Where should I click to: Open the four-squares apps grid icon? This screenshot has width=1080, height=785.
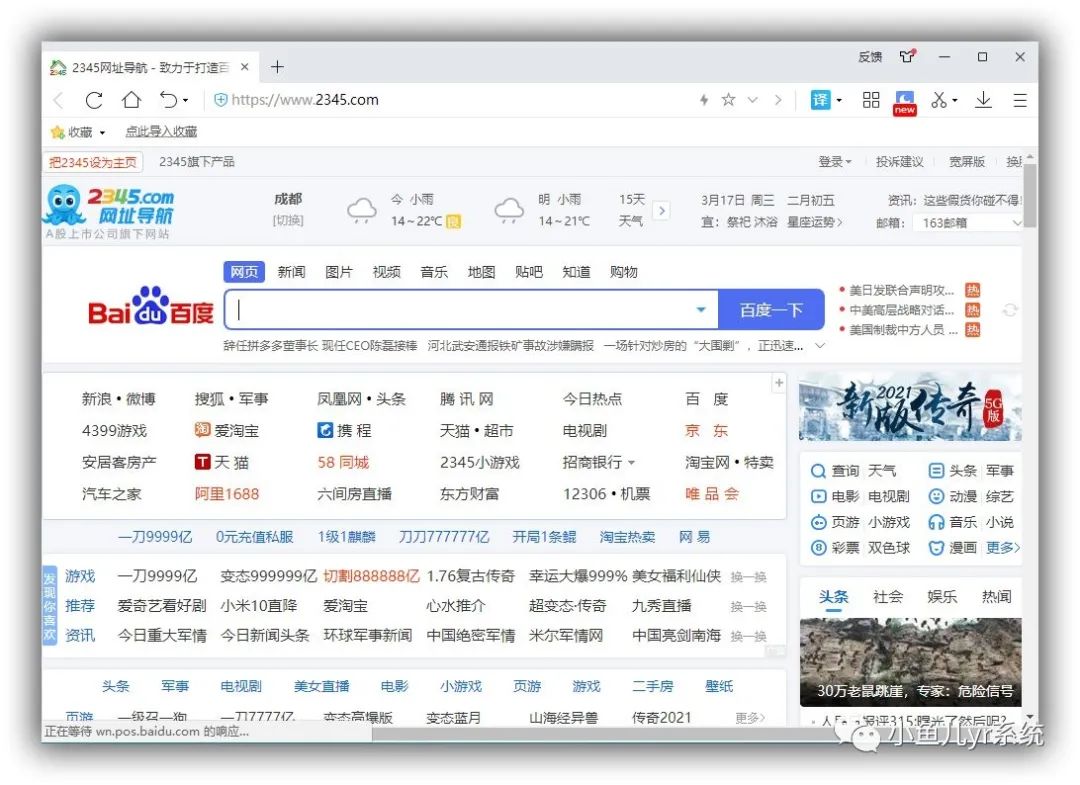(871, 100)
